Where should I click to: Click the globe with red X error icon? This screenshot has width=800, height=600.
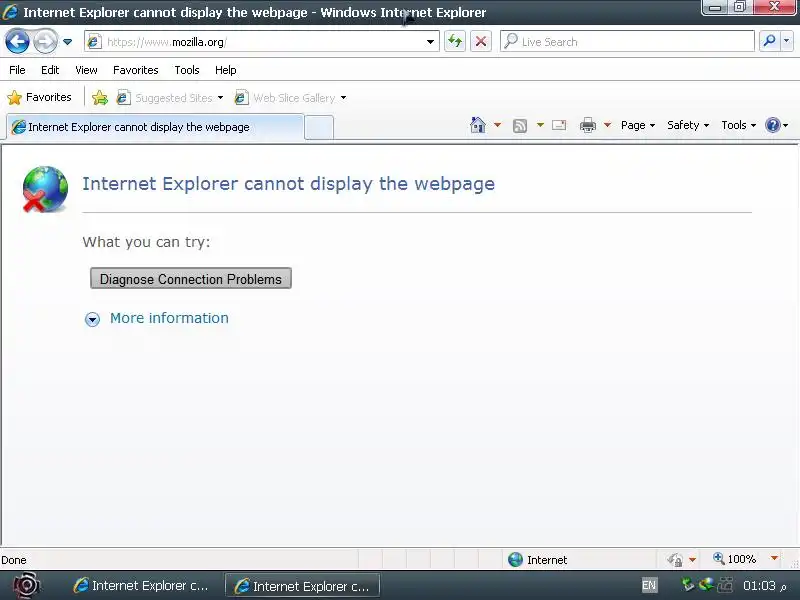(45, 189)
